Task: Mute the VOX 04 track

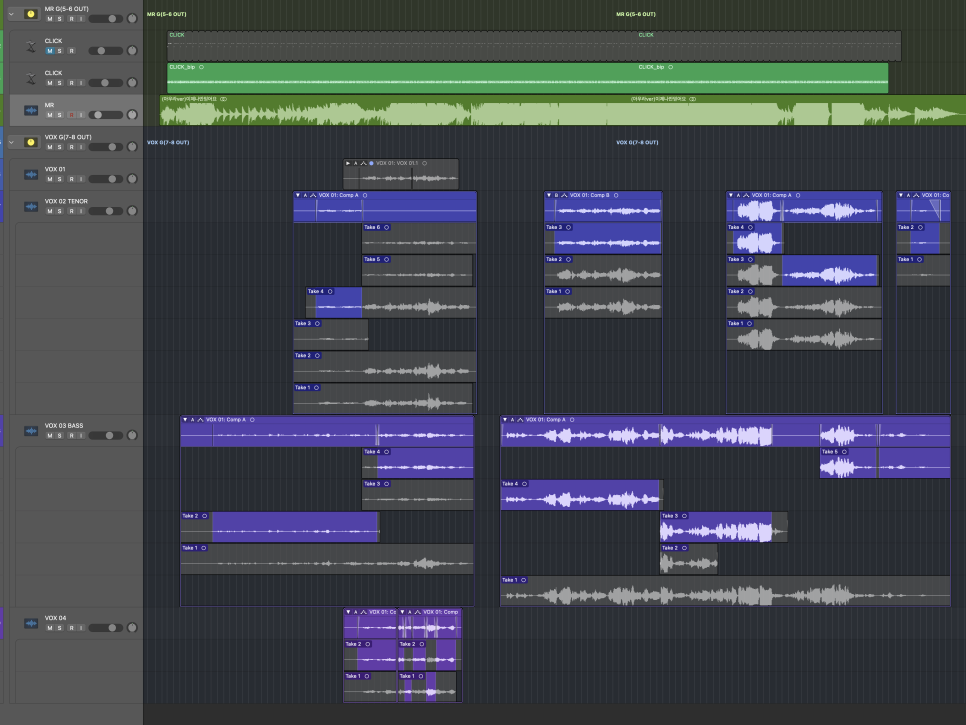Action: pyautogui.click(x=50, y=628)
